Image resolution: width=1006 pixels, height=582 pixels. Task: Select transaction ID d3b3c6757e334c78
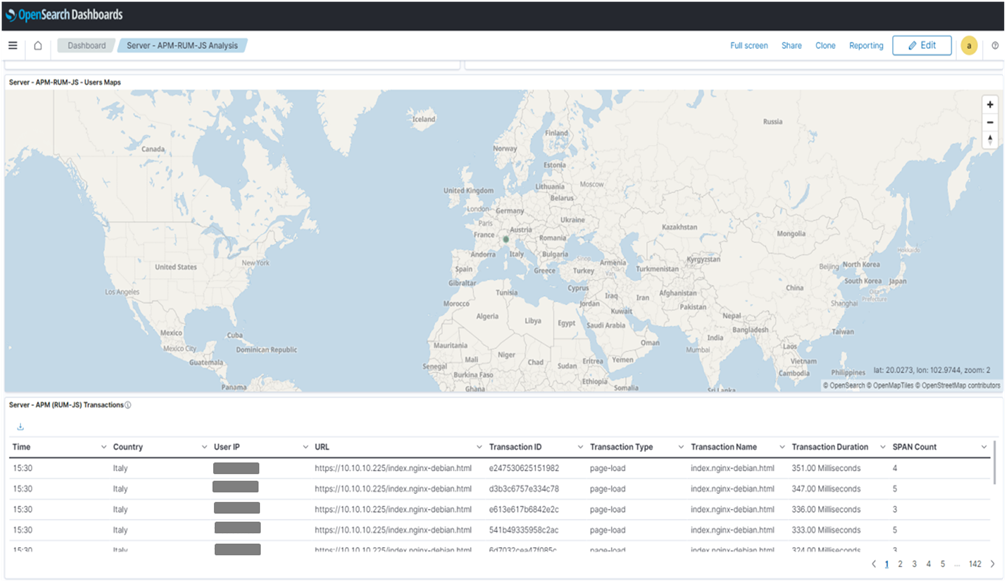[524, 489]
